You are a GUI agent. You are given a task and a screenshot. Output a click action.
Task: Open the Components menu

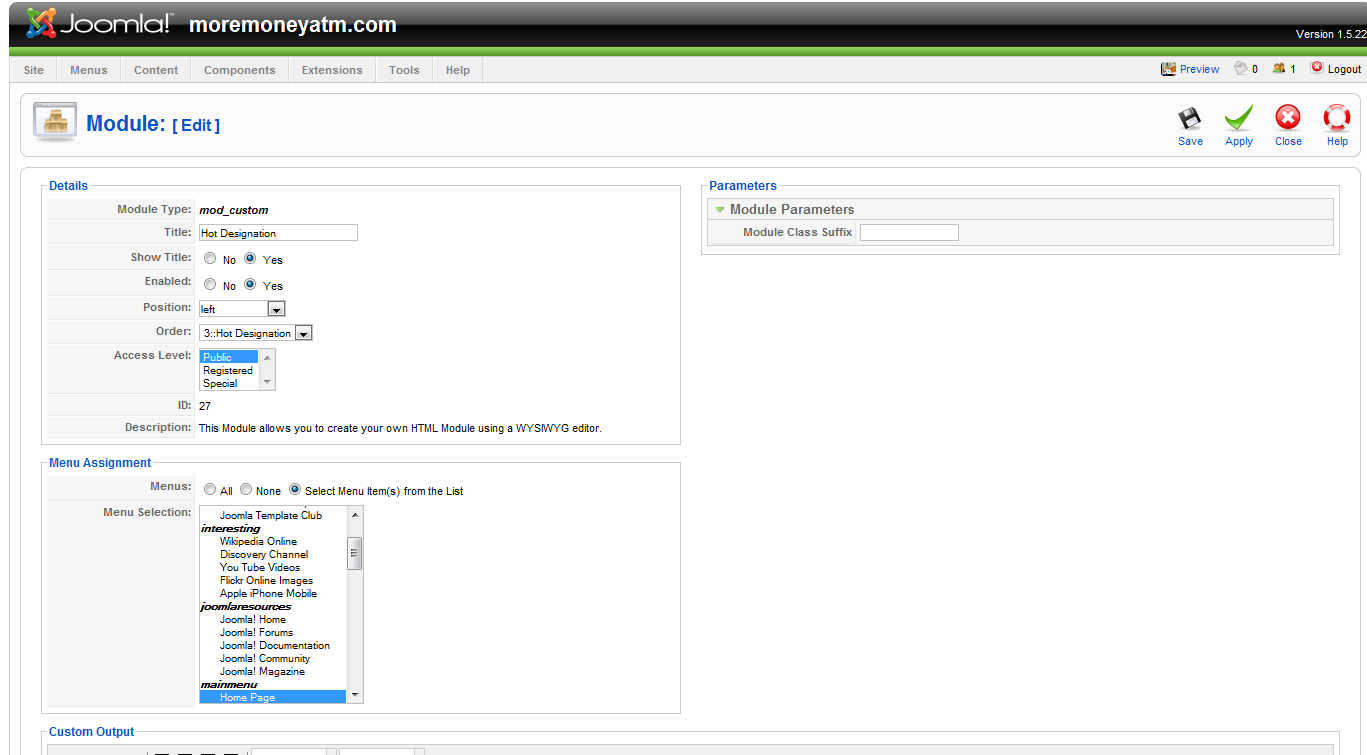[240, 70]
